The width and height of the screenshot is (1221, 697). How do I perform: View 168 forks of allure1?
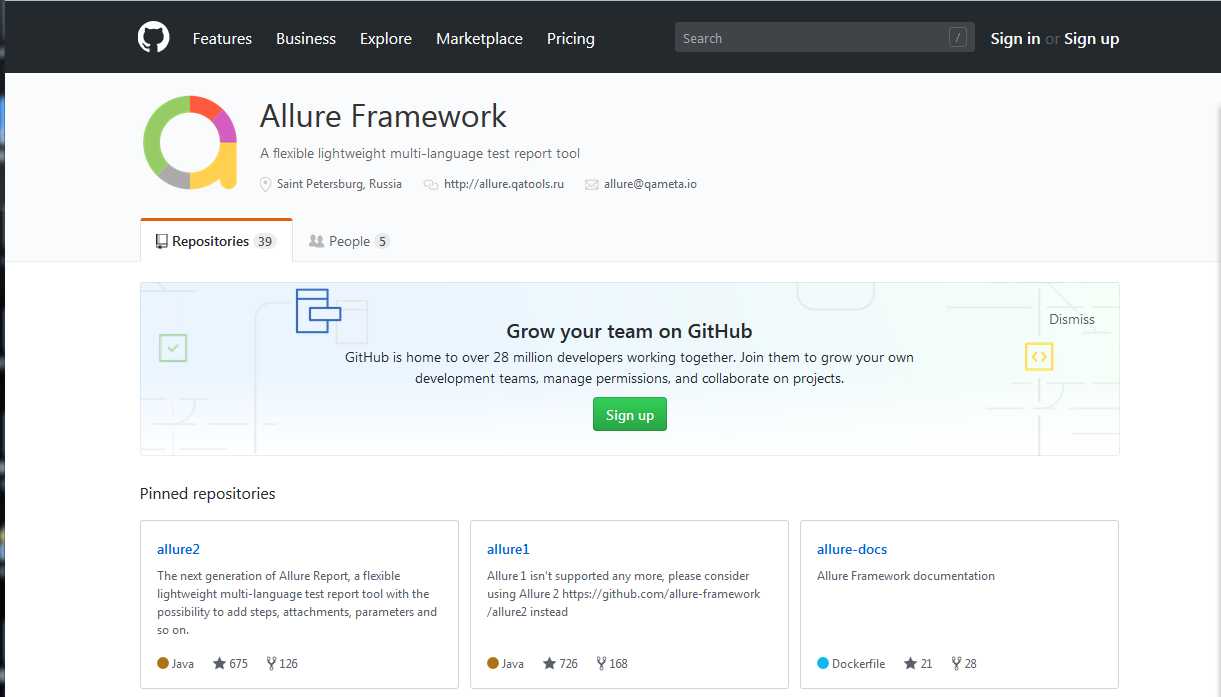click(x=612, y=663)
